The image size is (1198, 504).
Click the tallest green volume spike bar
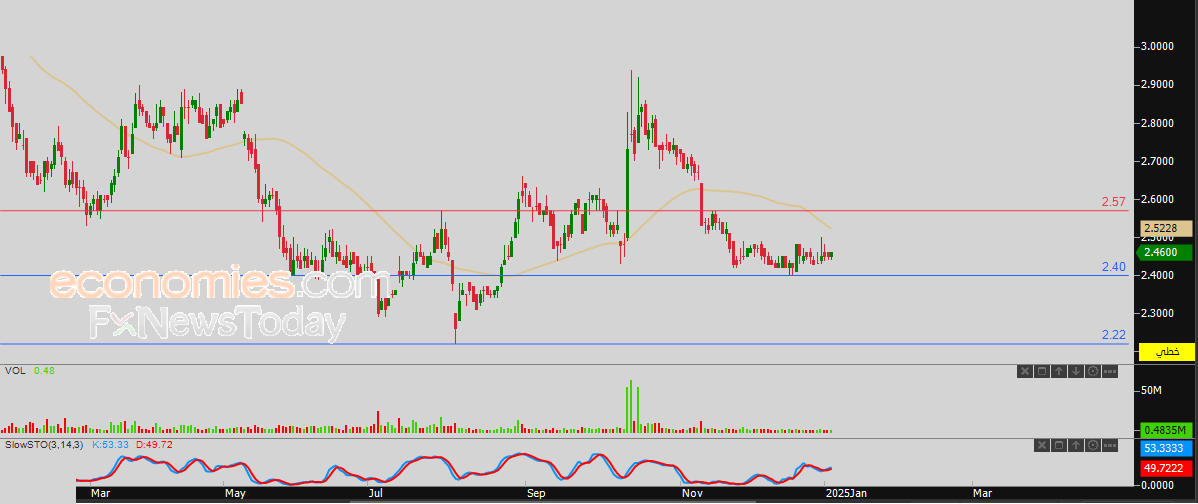pos(631,406)
